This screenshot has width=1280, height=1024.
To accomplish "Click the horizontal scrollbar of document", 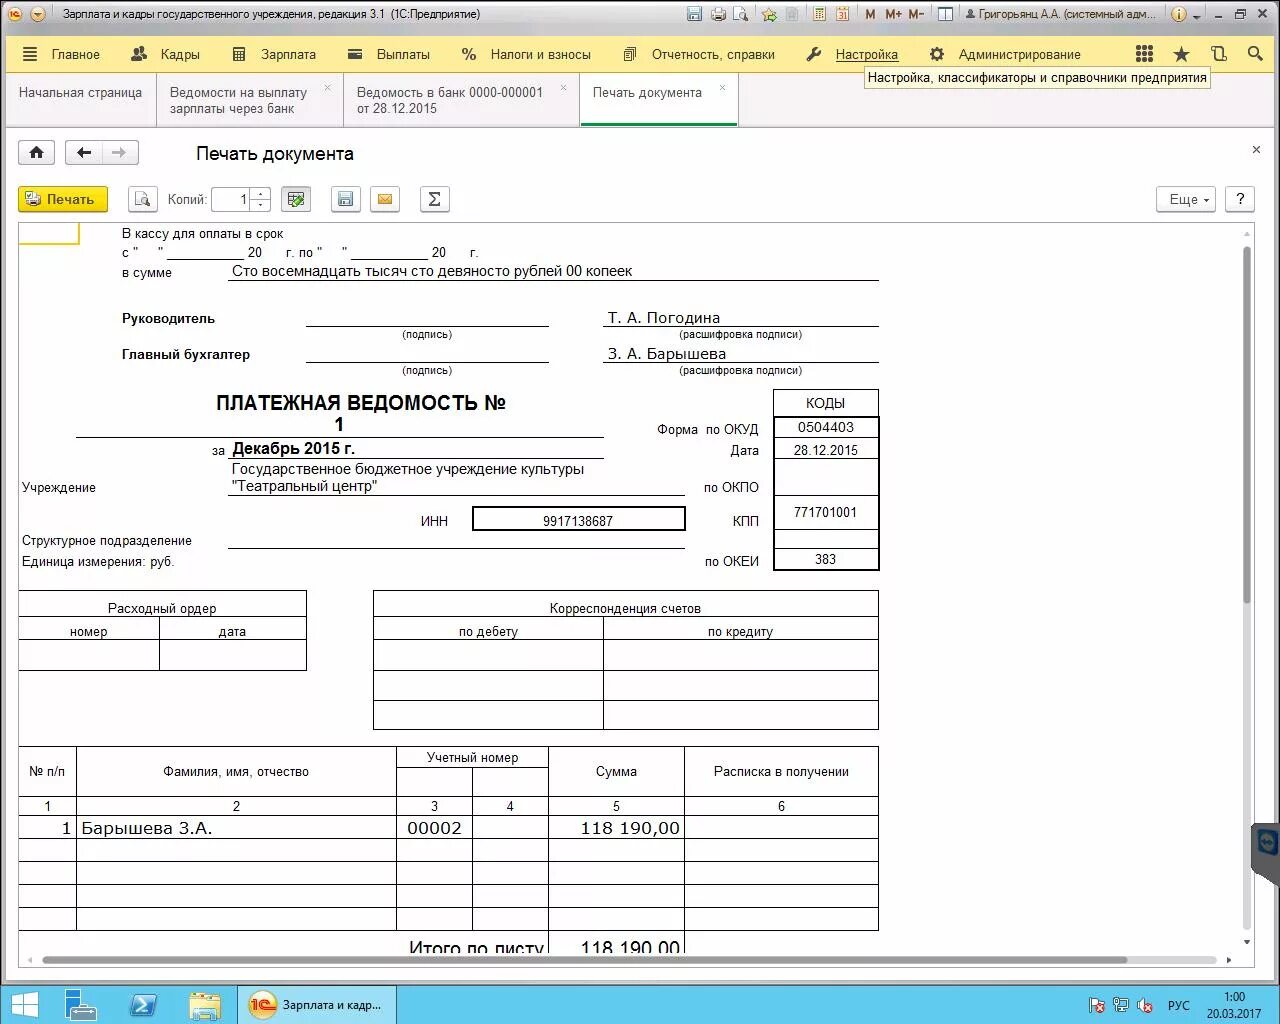I will [x=584, y=960].
